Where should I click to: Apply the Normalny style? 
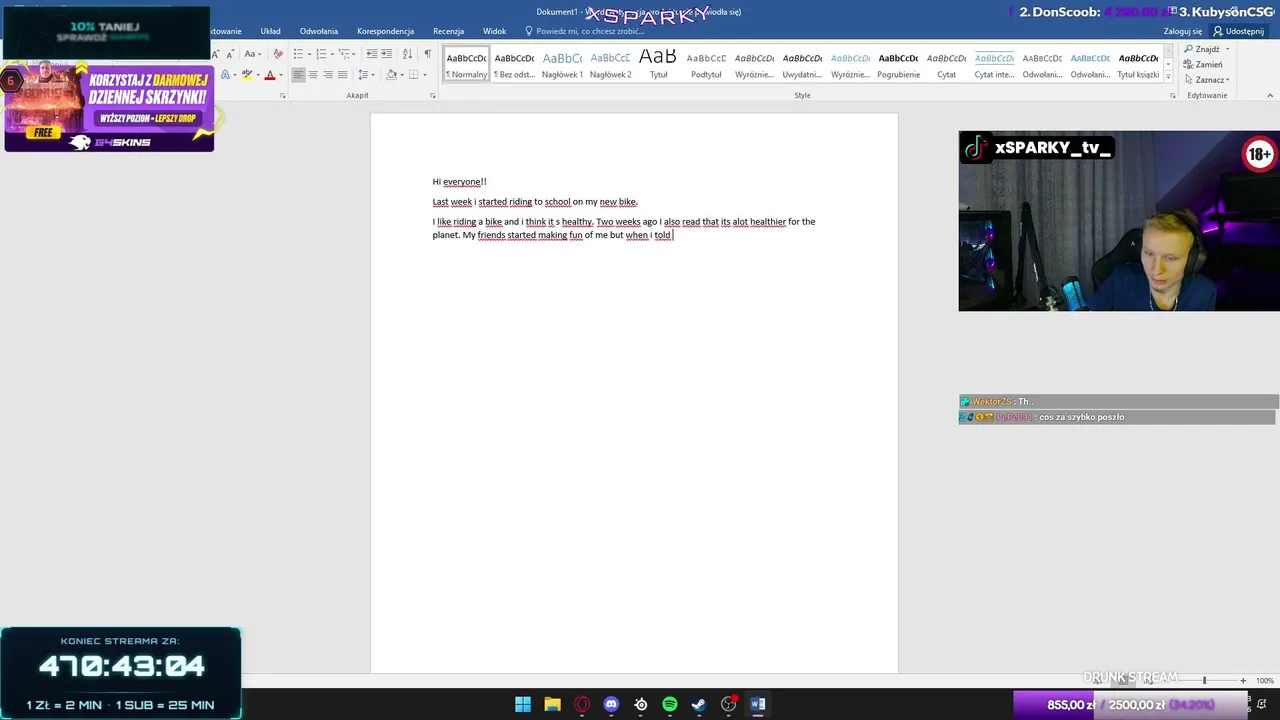click(x=467, y=64)
